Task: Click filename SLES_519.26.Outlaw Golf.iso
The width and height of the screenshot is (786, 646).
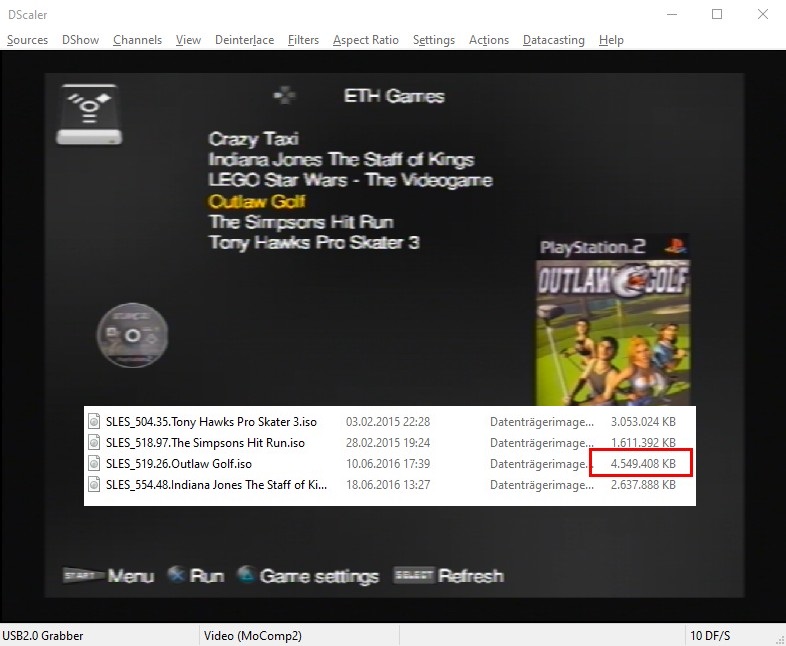Action: (x=178, y=464)
